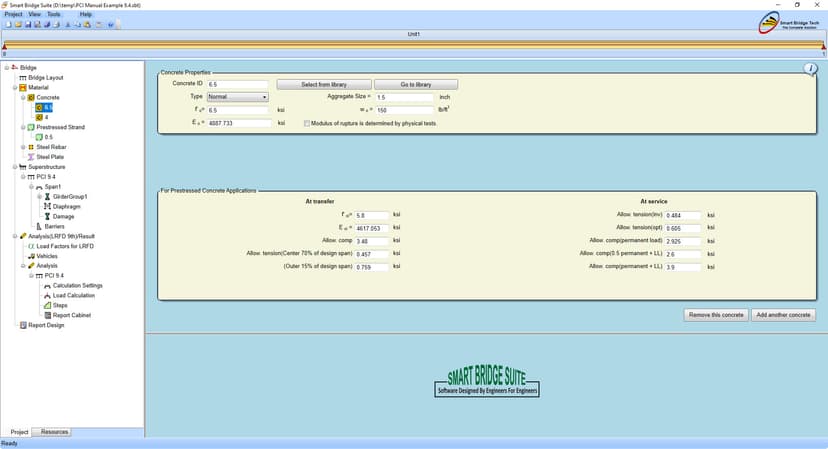The width and height of the screenshot is (828, 449).
Task: Select the Prestressed Strand node icon
Action: tap(31, 127)
